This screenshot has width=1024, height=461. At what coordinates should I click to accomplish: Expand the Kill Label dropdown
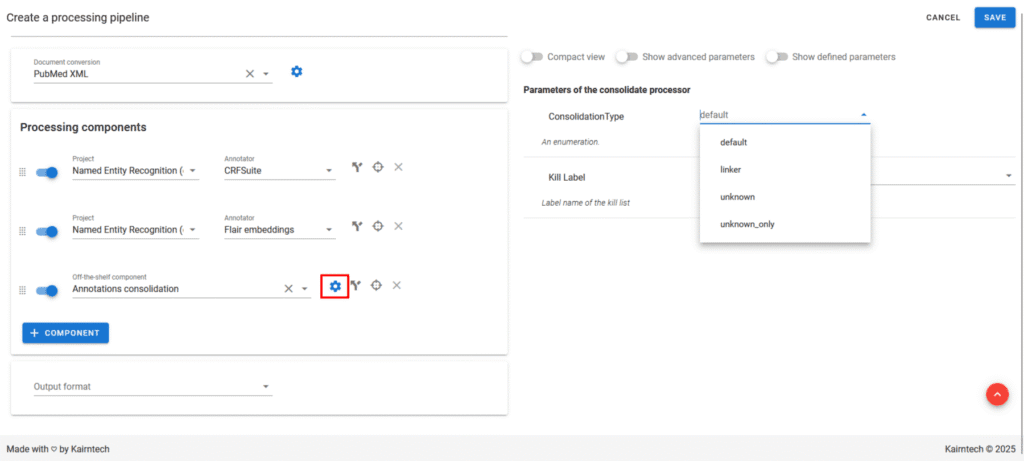(1008, 177)
